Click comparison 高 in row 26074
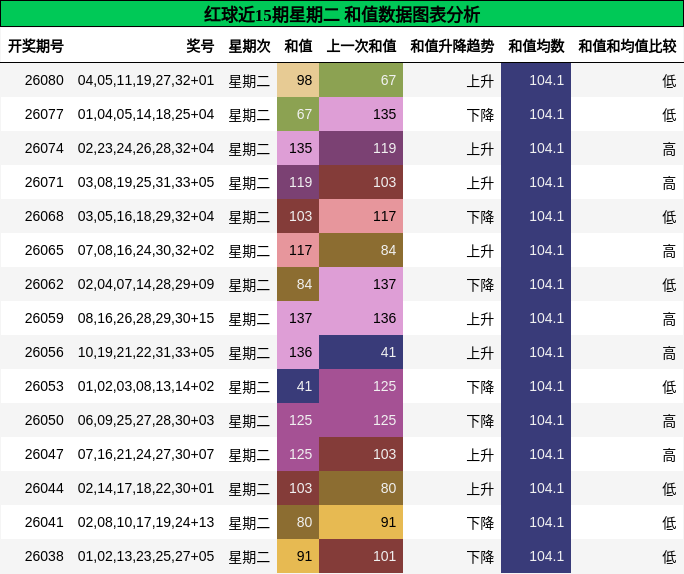This screenshot has height=574, width=684. (x=669, y=149)
